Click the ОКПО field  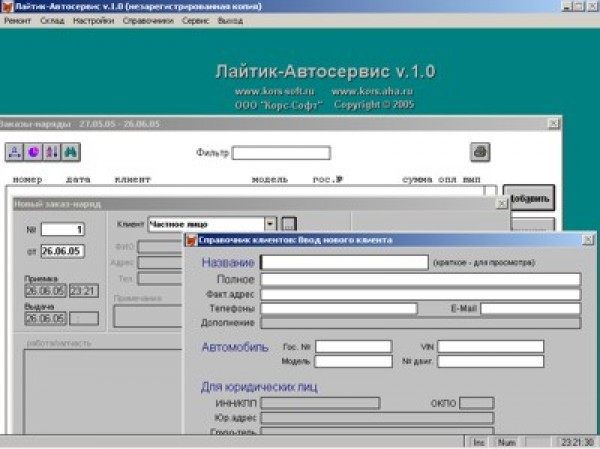[476, 403]
